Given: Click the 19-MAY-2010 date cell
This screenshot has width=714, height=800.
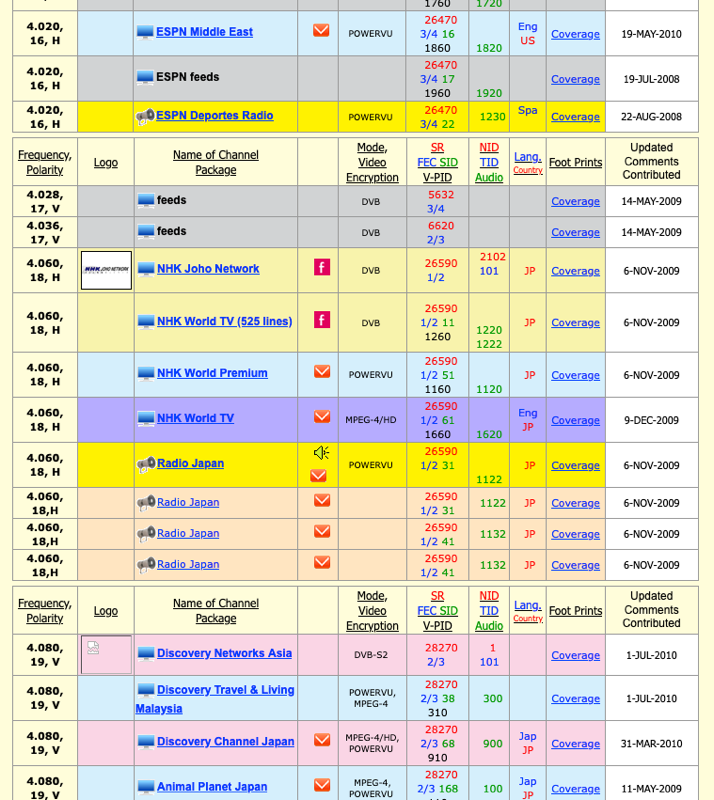Looking at the screenshot, I should (651, 34).
